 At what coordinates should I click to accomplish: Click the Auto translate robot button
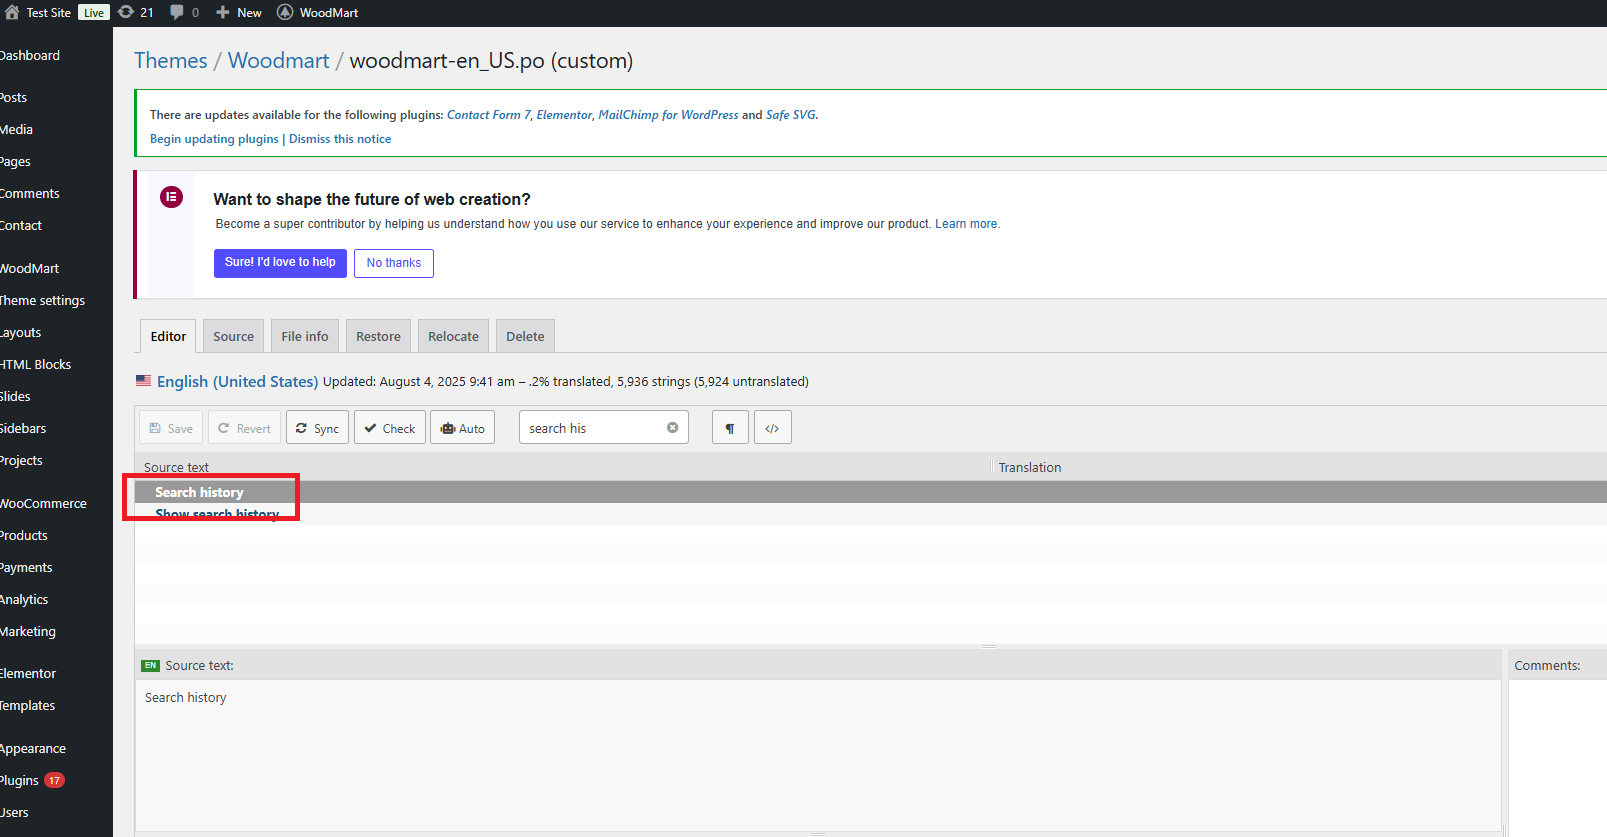click(x=462, y=428)
